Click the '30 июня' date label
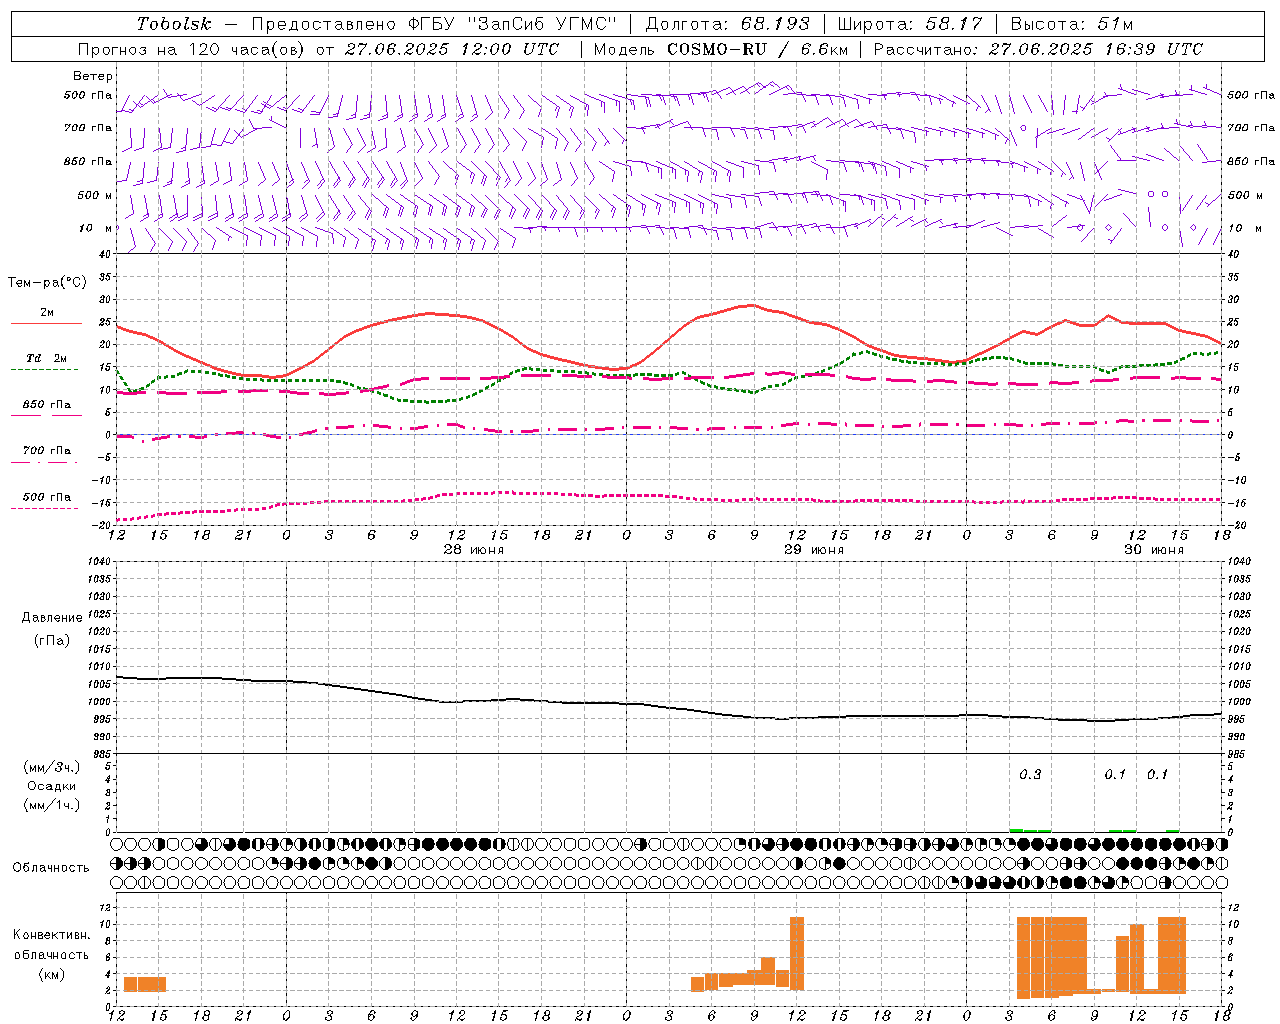This screenshot has width=1280, height=1024. (x=1154, y=550)
